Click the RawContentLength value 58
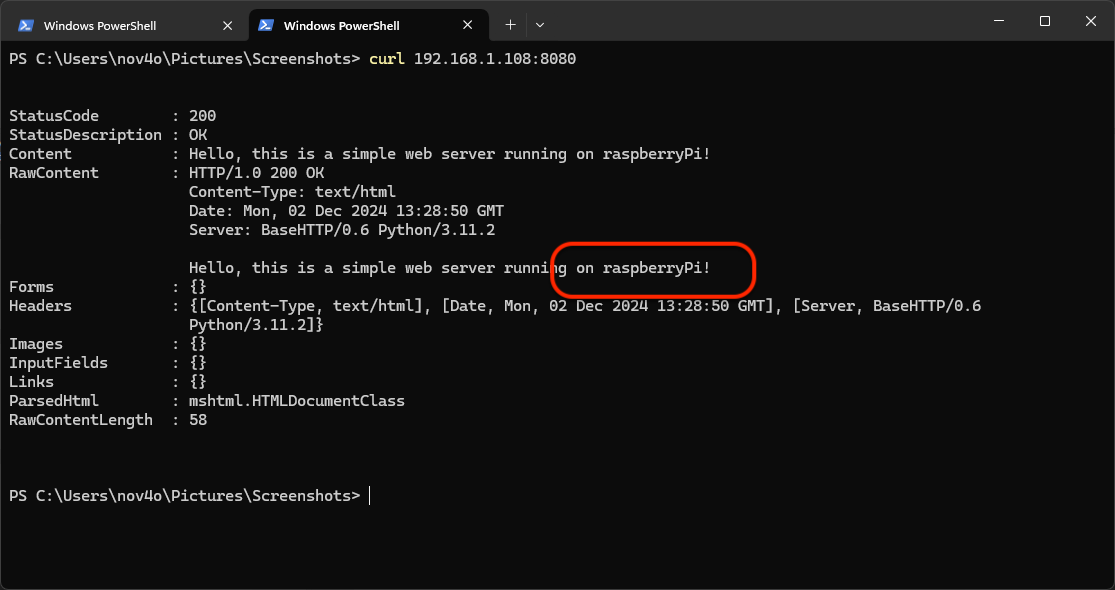The height and width of the screenshot is (590, 1115). [198, 420]
